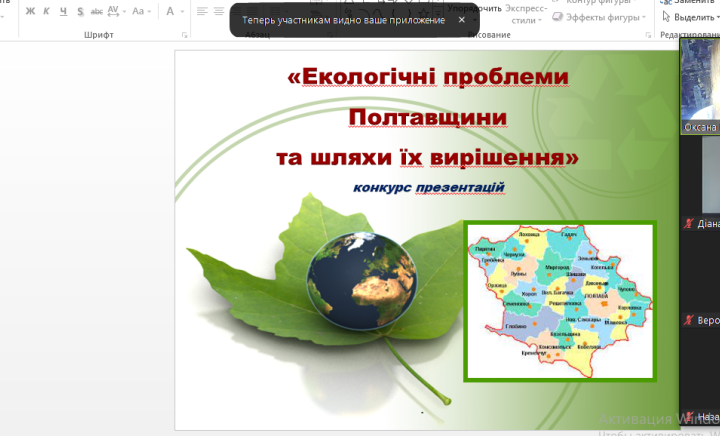
Task: Align text left
Action: tap(202, 11)
